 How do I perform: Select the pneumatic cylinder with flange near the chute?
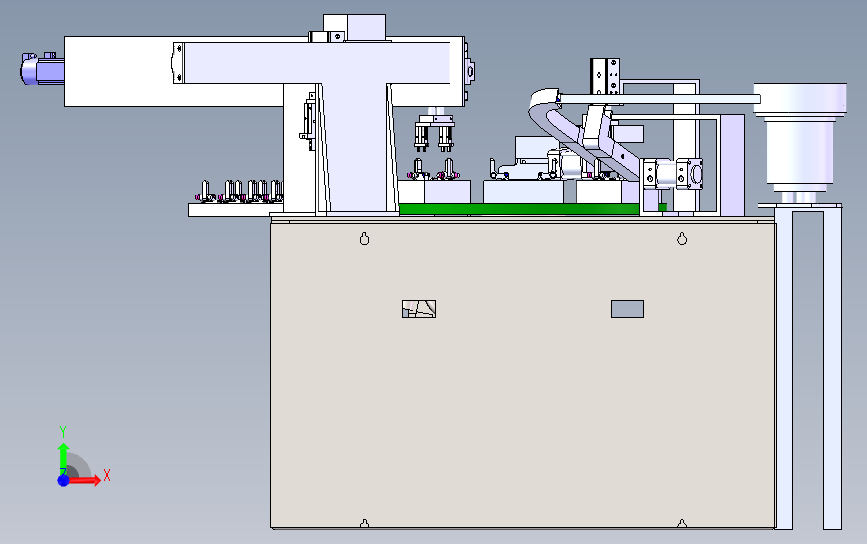tap(672, 173)
